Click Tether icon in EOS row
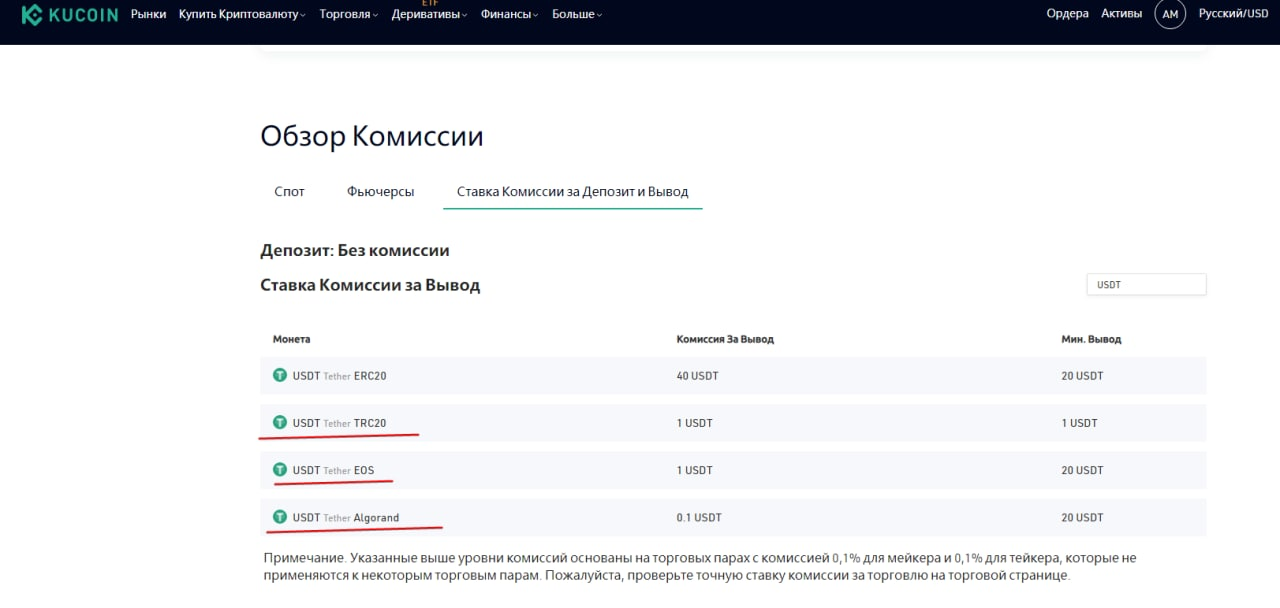This screenshot has width=1280, height=608. (280, 469)
